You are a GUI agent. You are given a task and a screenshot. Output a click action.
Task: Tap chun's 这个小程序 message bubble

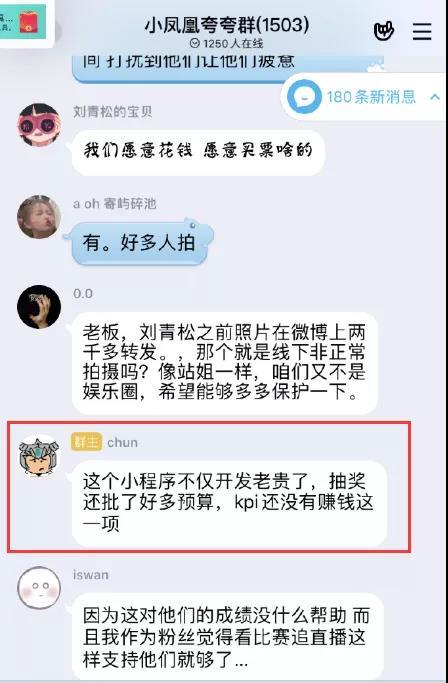point(229,503)
